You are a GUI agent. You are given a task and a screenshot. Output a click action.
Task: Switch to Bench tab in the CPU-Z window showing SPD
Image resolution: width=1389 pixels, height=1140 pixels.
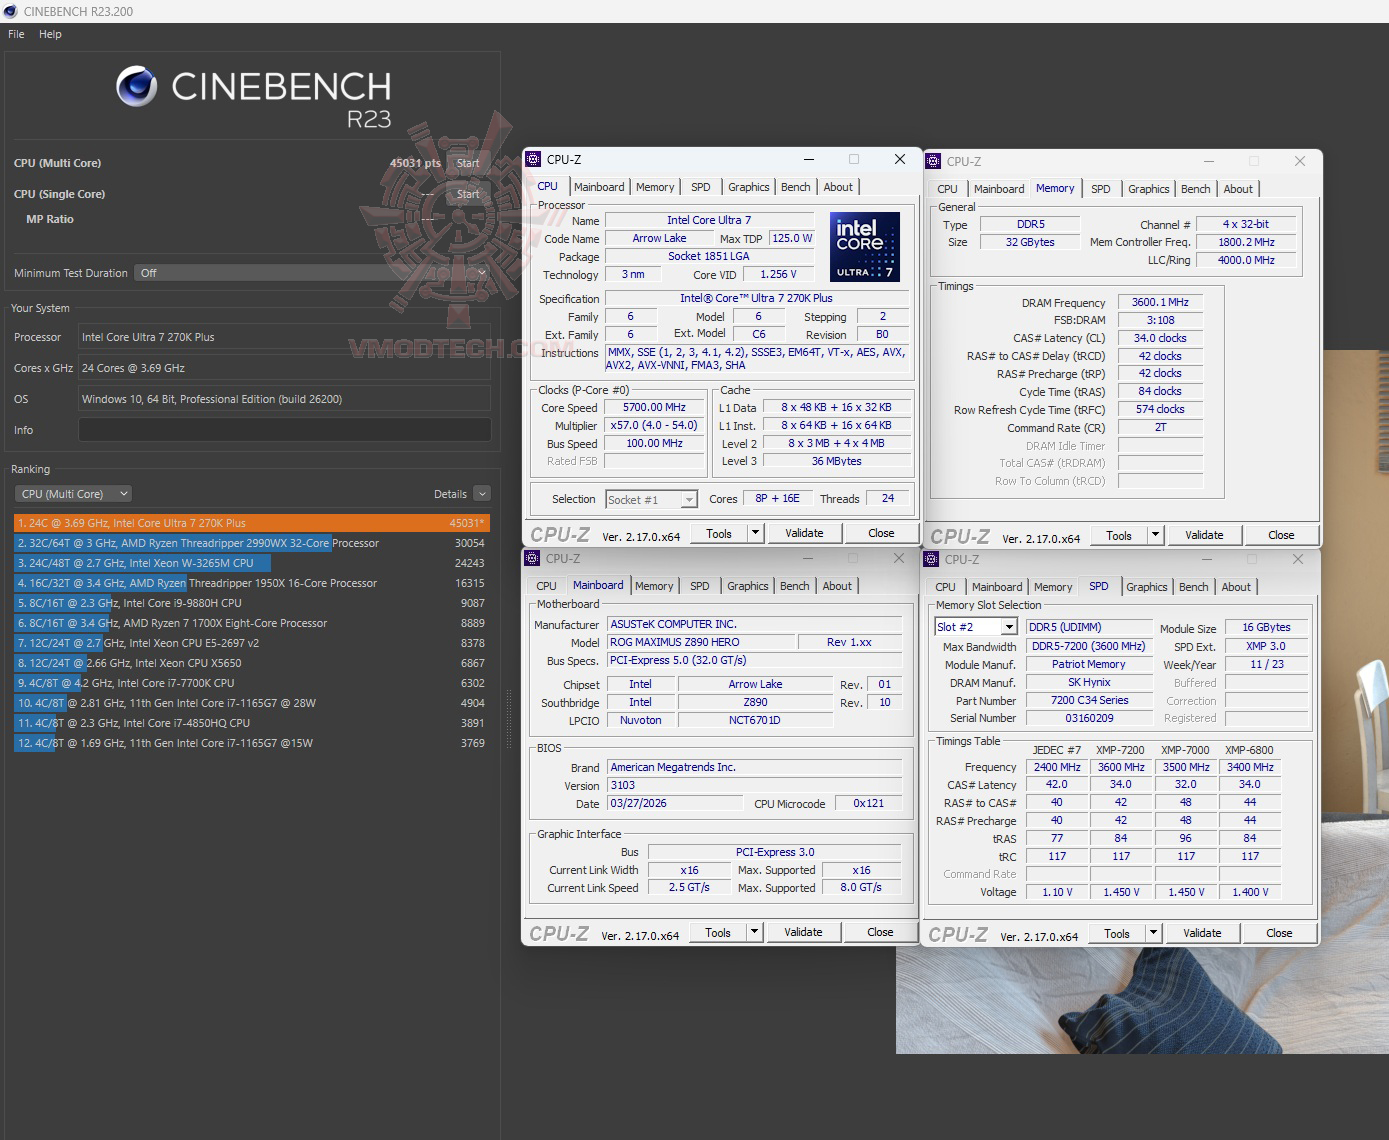(x=1194, y=587)
